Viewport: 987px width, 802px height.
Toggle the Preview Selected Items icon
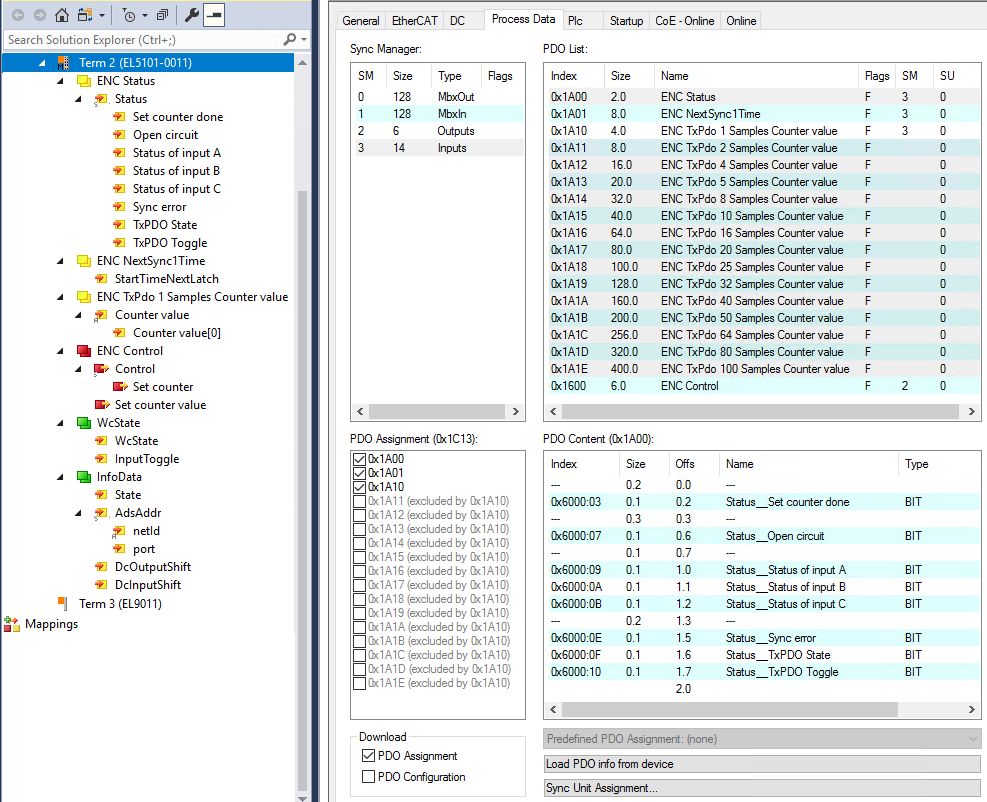214,15
